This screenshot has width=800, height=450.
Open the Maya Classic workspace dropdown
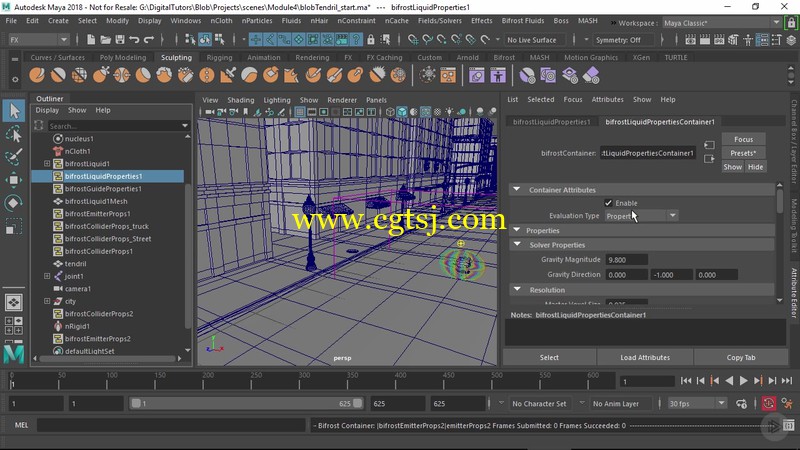click(721, 23)
